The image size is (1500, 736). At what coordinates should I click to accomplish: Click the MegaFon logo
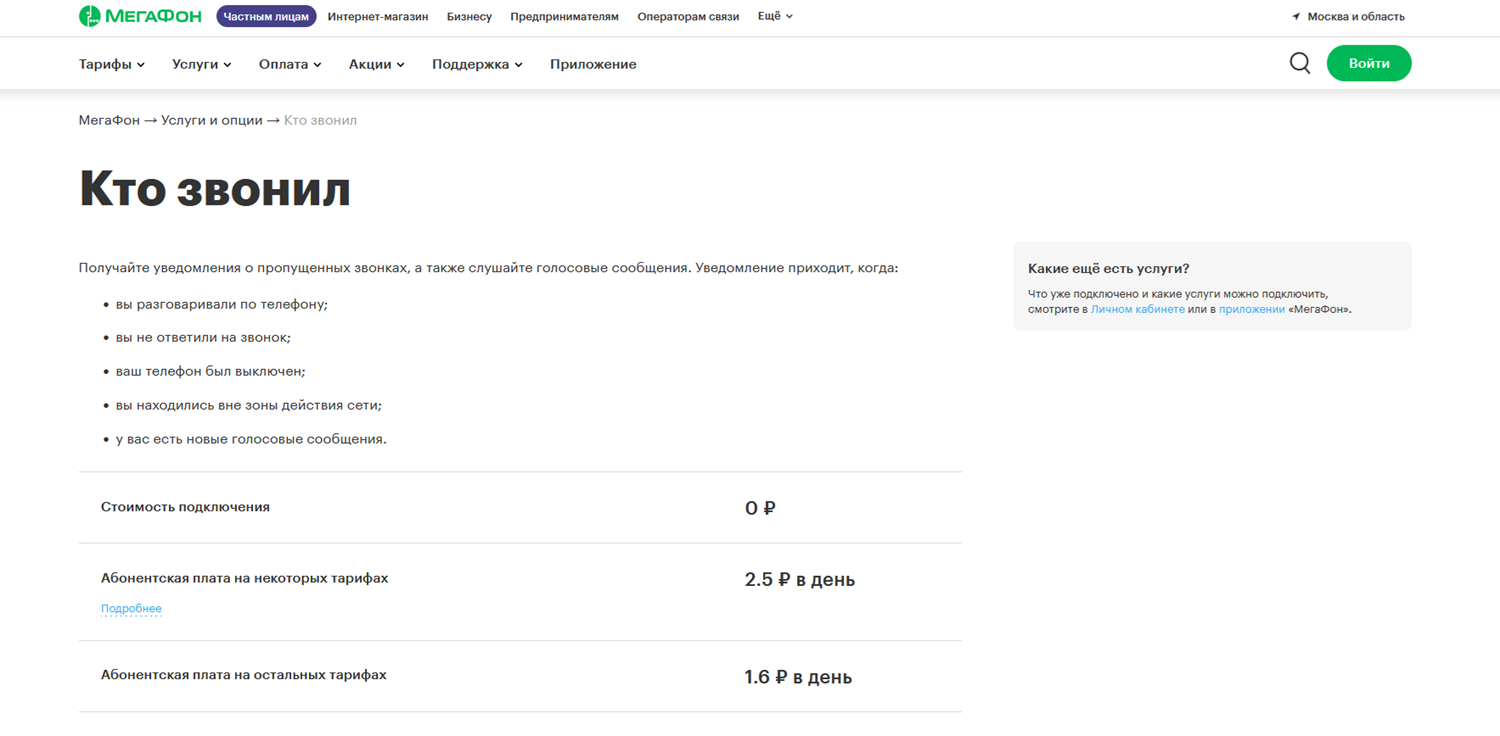[x=140, y=16]
